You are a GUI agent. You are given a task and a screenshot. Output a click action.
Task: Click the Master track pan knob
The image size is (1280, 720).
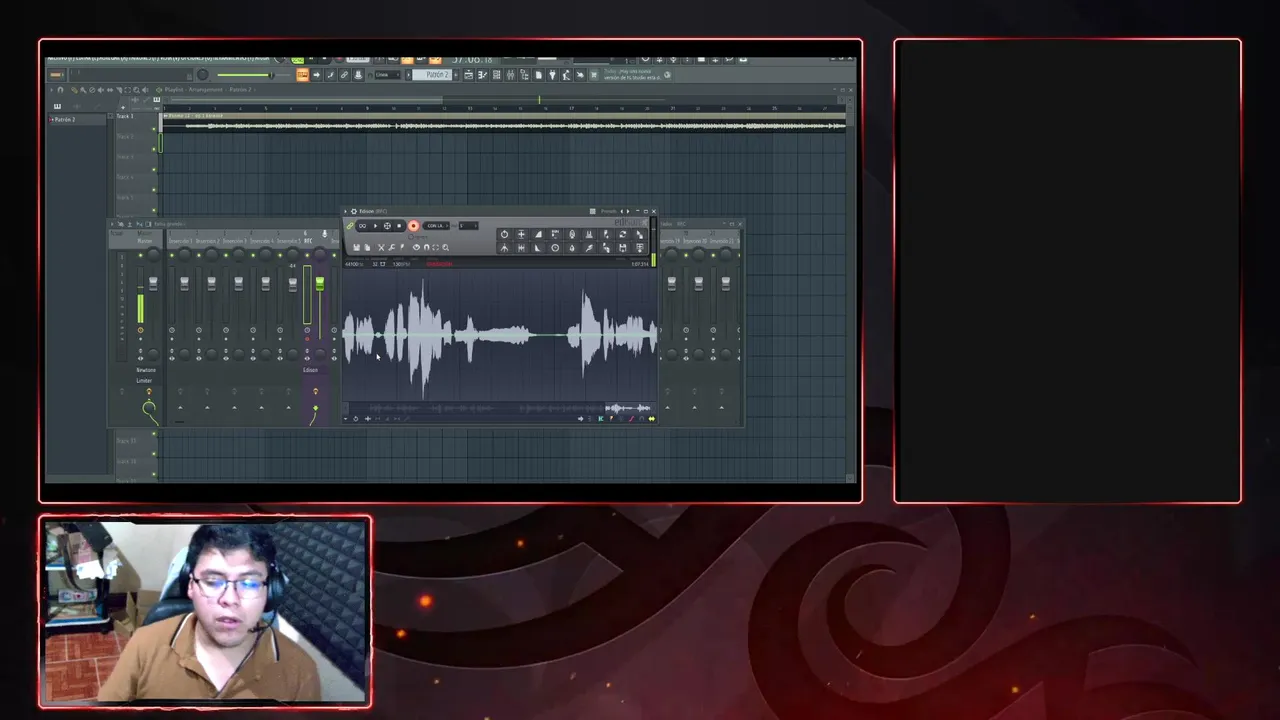tap(153, 255)
